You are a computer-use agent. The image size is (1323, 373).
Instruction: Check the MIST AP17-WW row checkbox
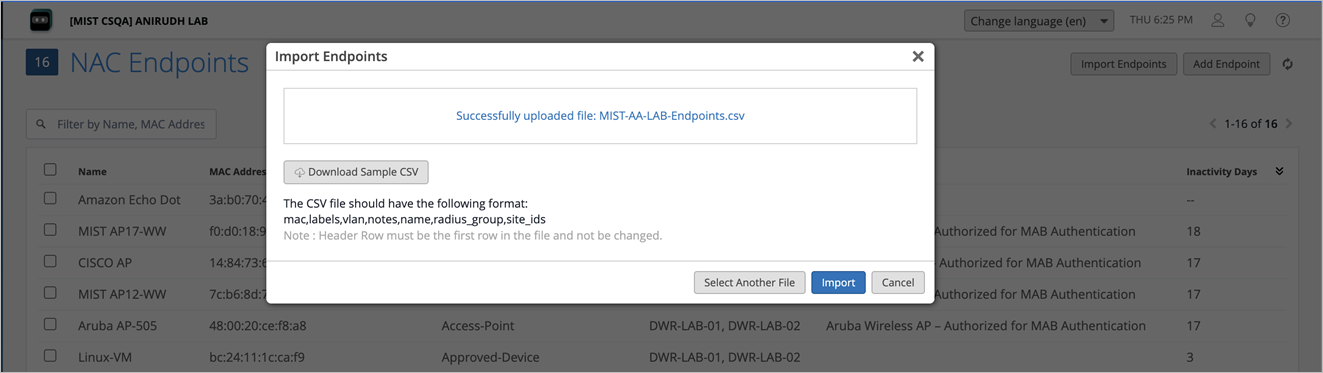click(x=50, y=230)
